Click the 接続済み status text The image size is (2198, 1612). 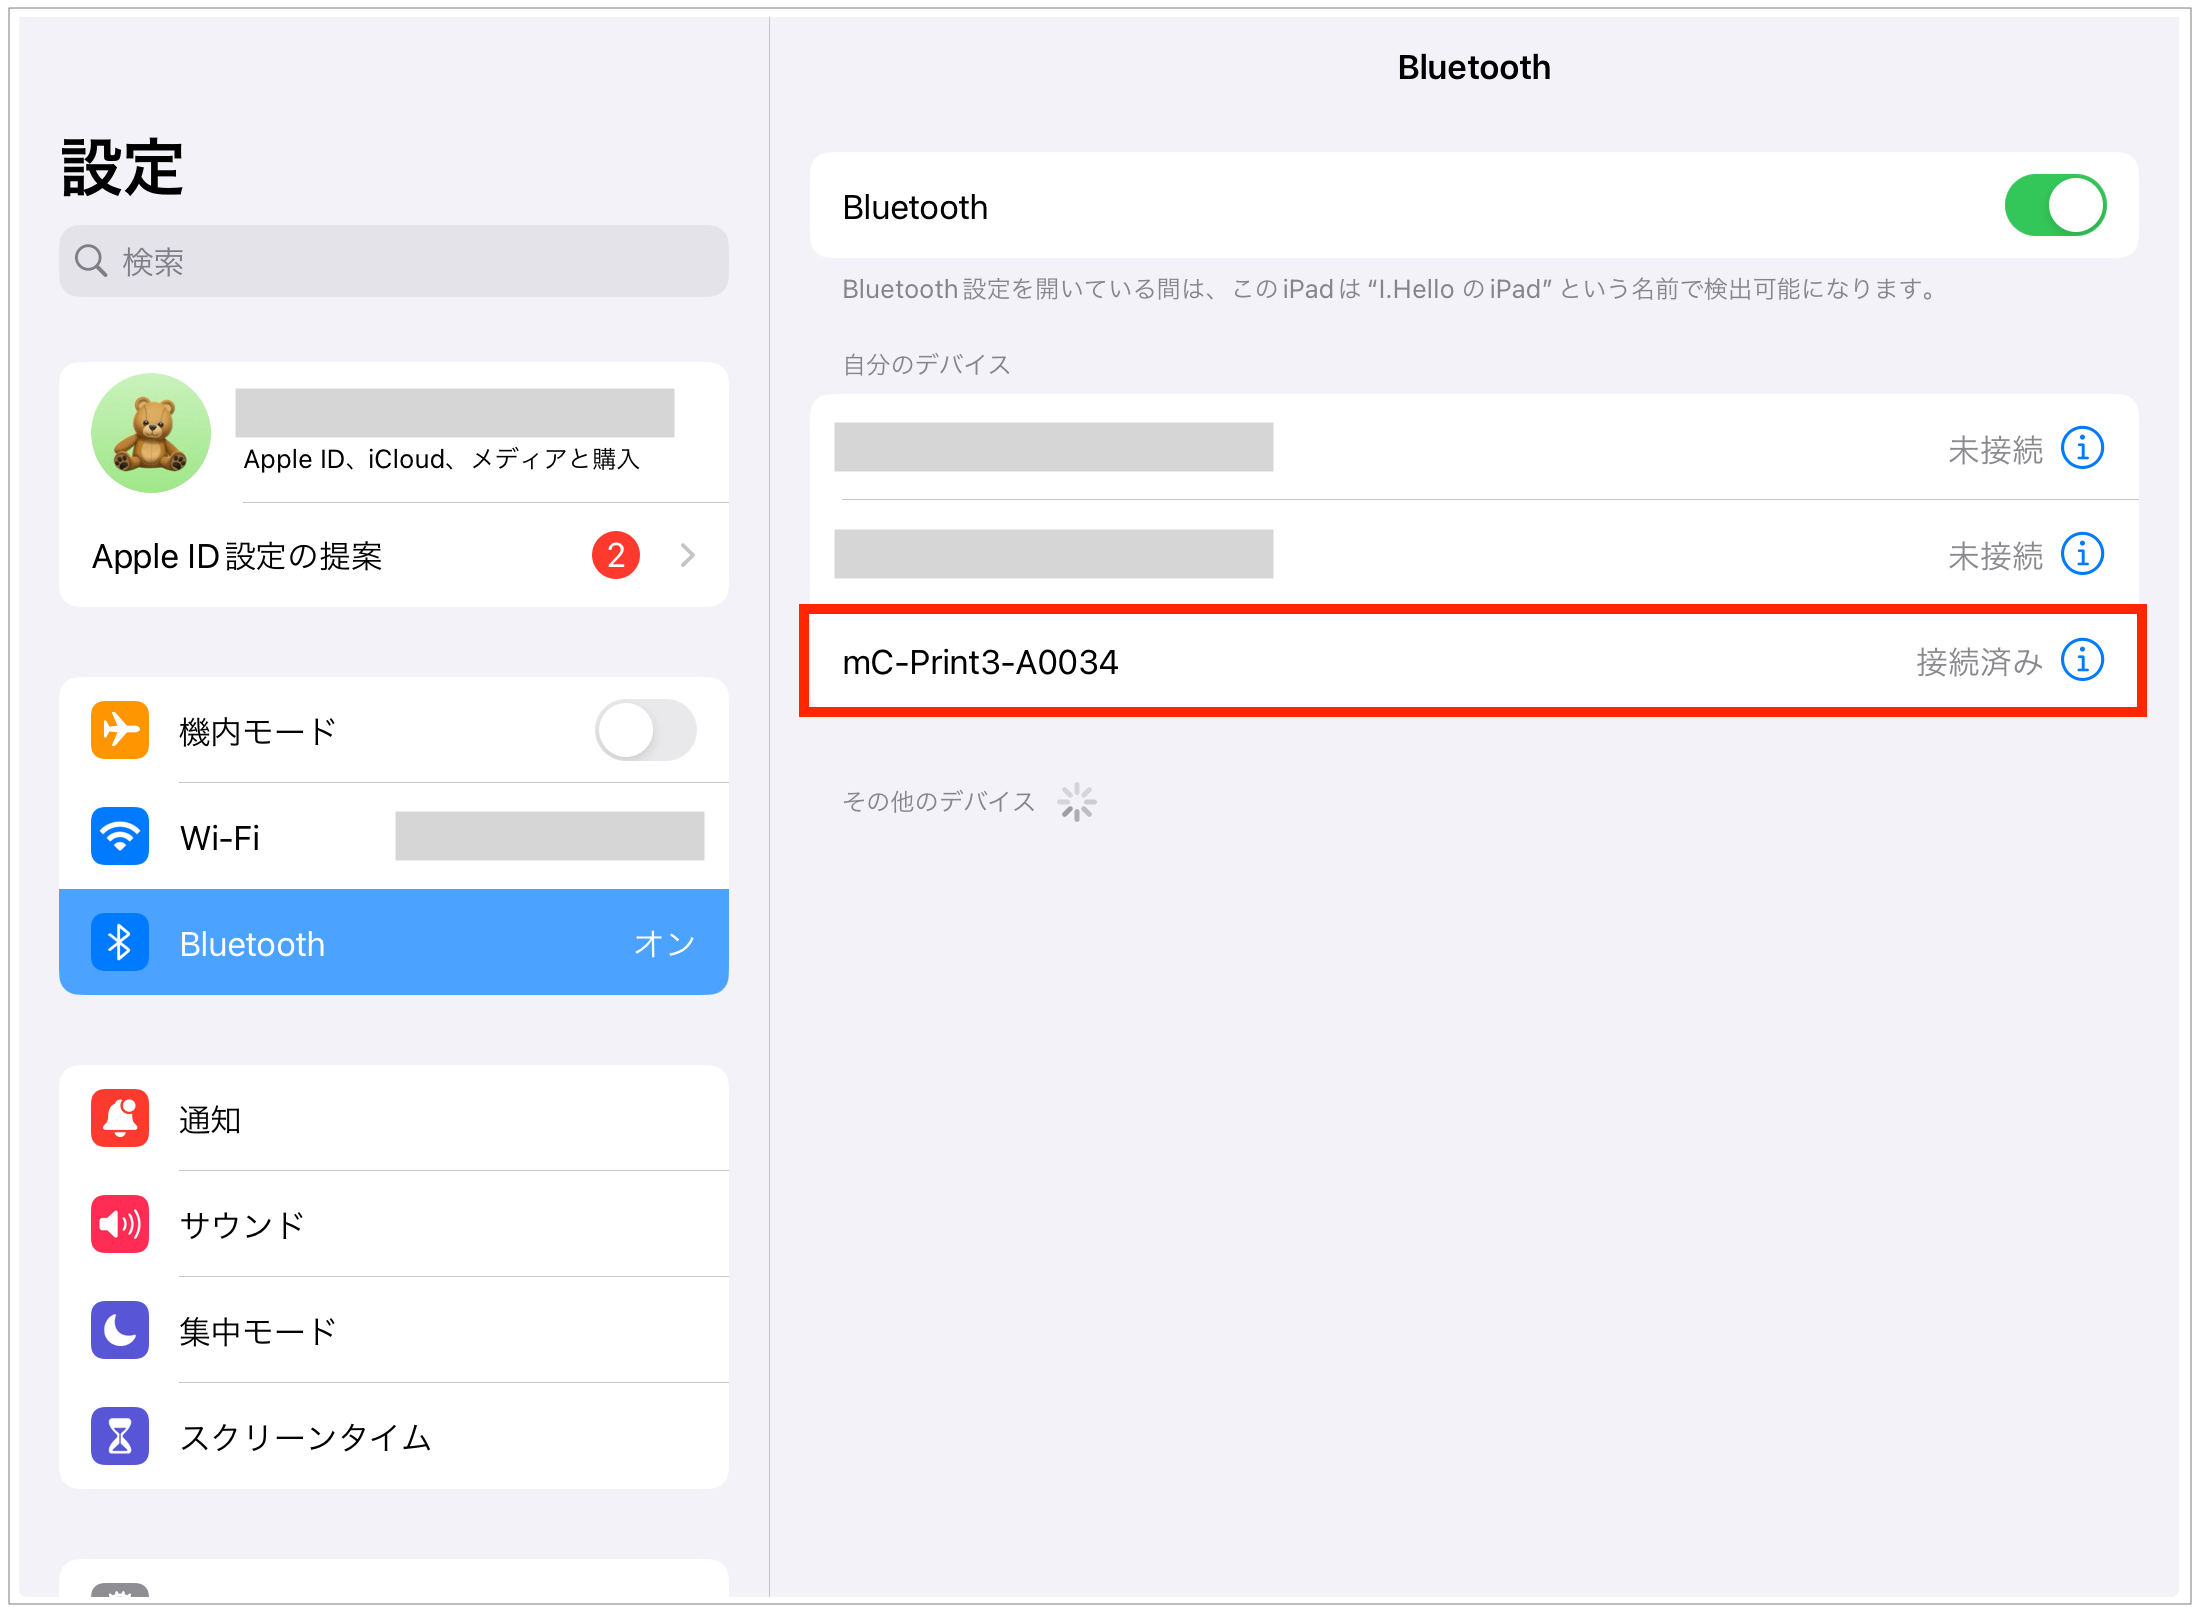pyautogui.click(x=1979, y=662)
